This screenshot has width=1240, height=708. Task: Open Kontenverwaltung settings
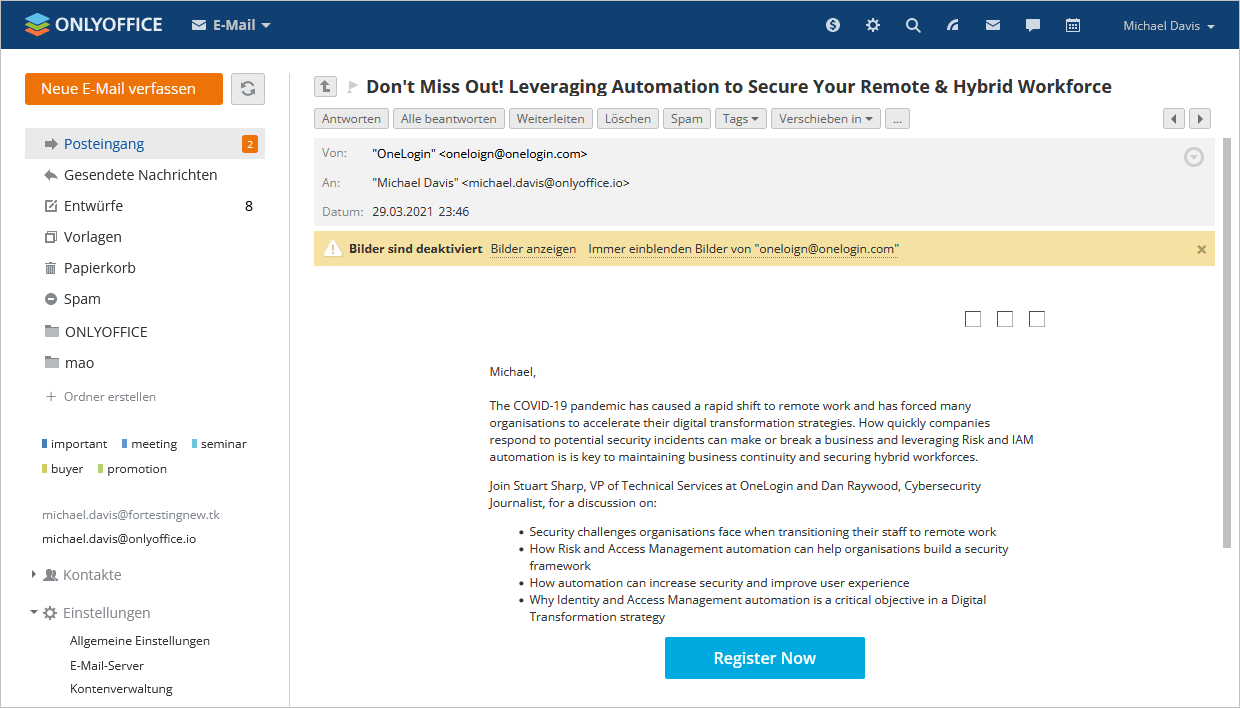point(121,689)
